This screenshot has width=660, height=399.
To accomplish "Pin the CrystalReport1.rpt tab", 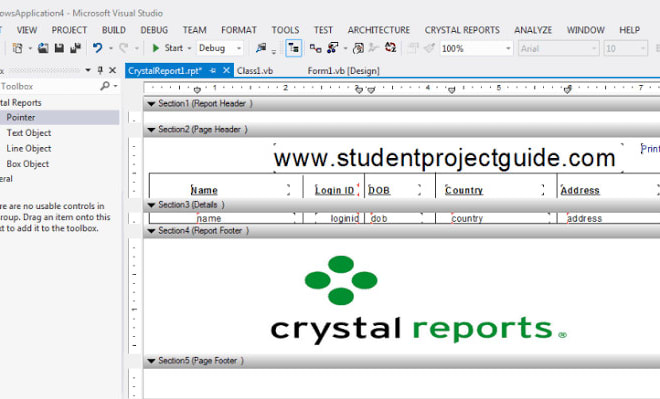I will pyautogui.click(x=213, y=70).
